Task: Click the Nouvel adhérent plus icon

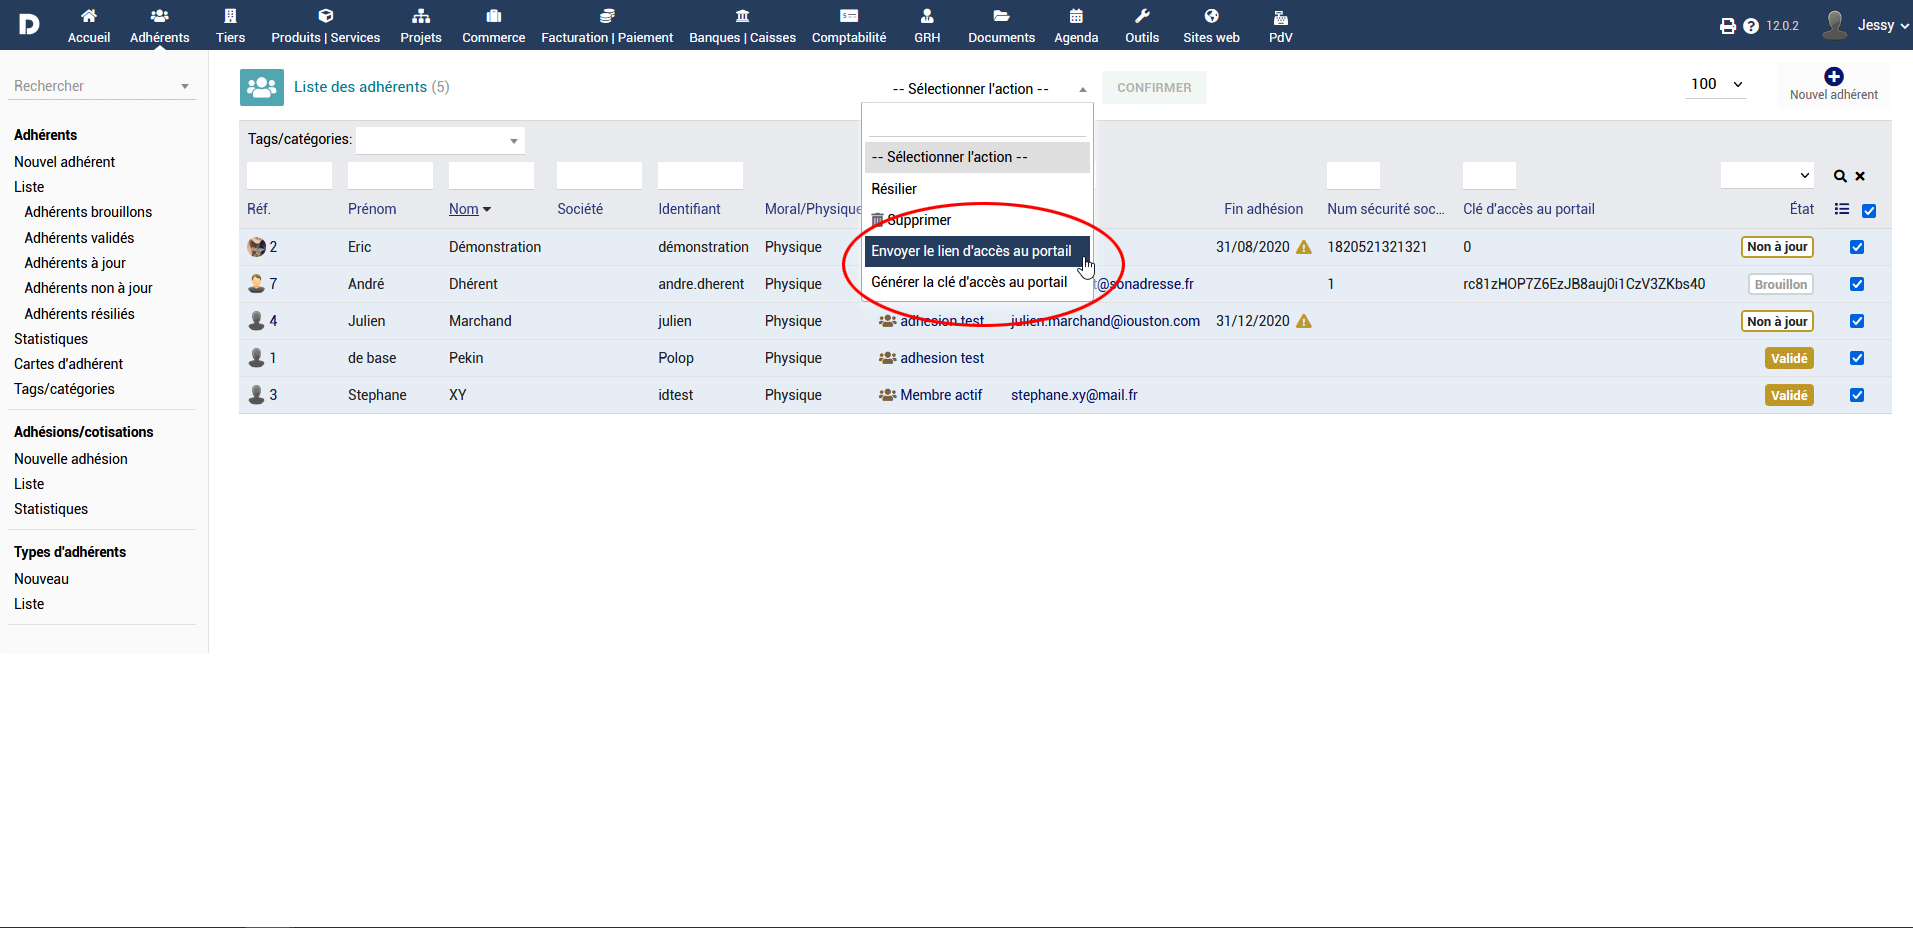Action: (1833, 77)
